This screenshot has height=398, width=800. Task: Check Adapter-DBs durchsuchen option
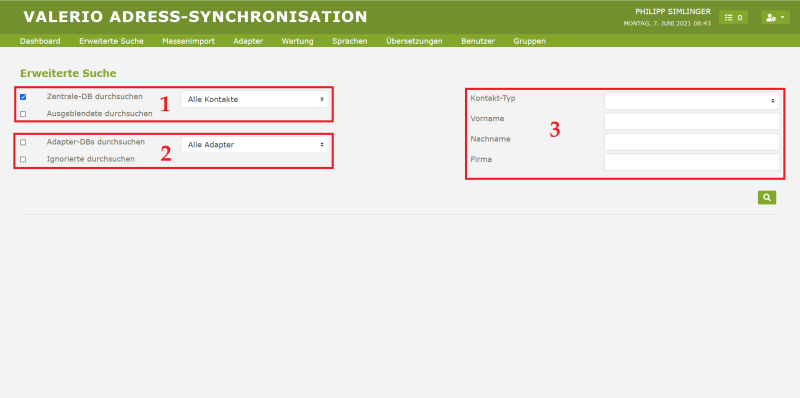click(23, 142)
